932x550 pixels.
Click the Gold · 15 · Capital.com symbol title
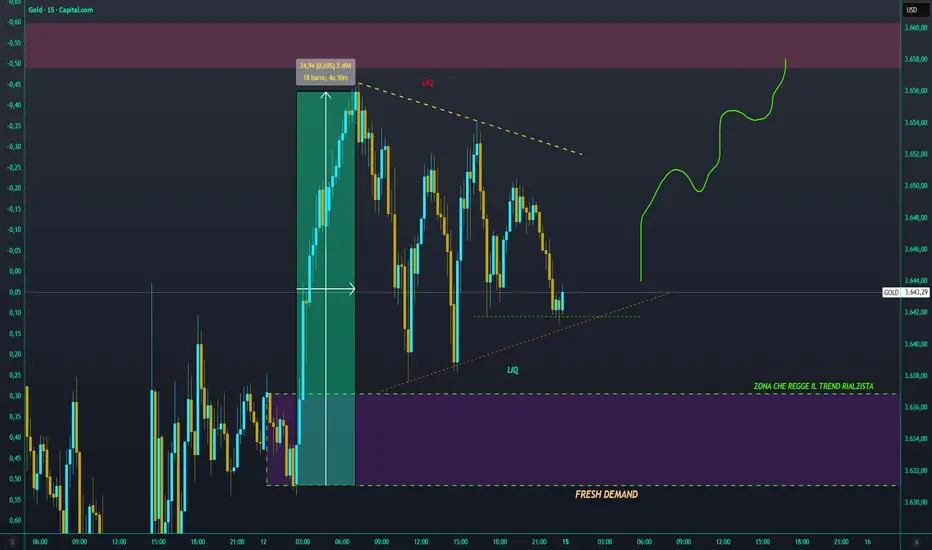[x=61, y=10]
